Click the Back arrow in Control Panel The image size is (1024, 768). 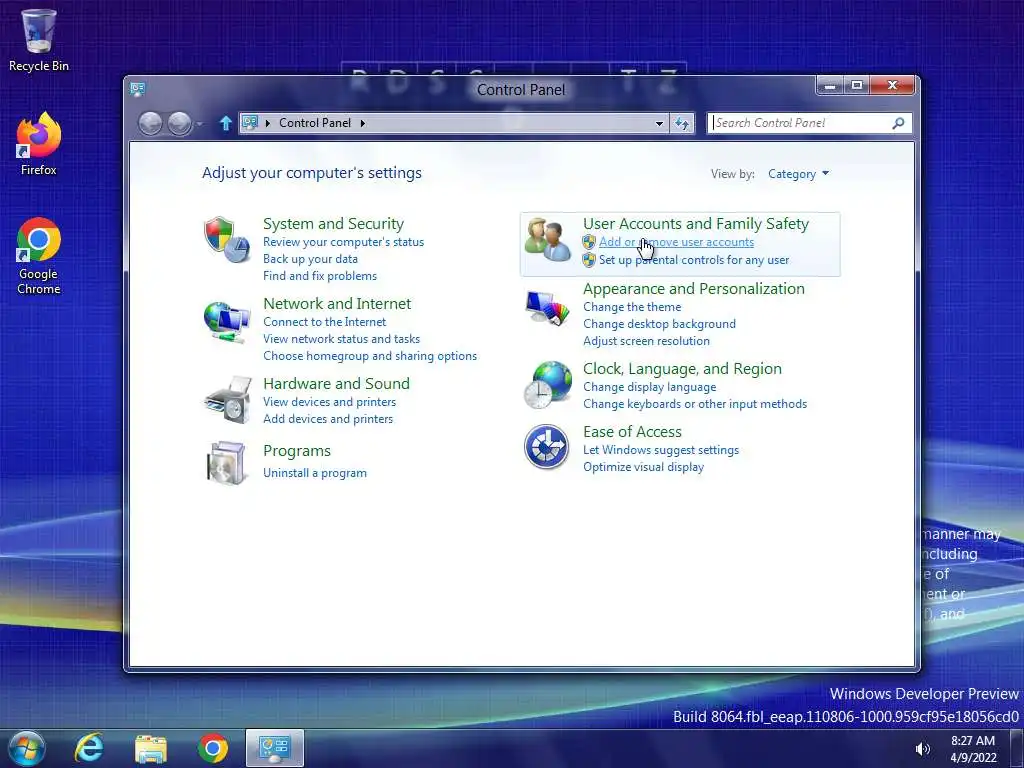point(150,123)
